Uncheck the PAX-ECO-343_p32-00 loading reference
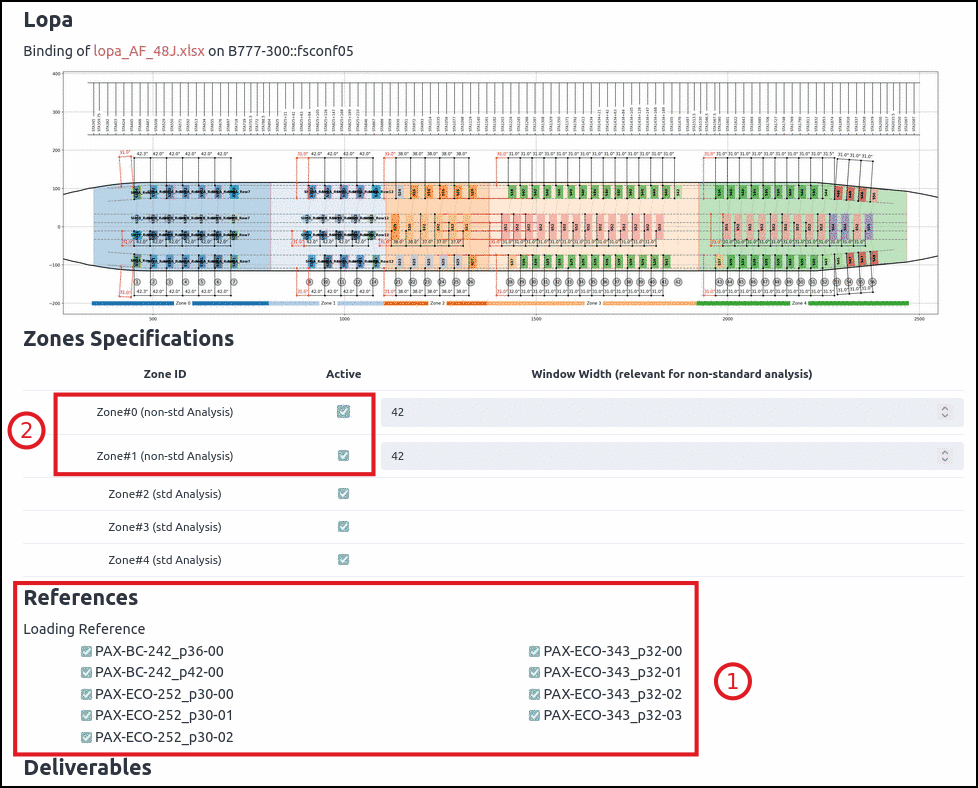 coord(535,651)
